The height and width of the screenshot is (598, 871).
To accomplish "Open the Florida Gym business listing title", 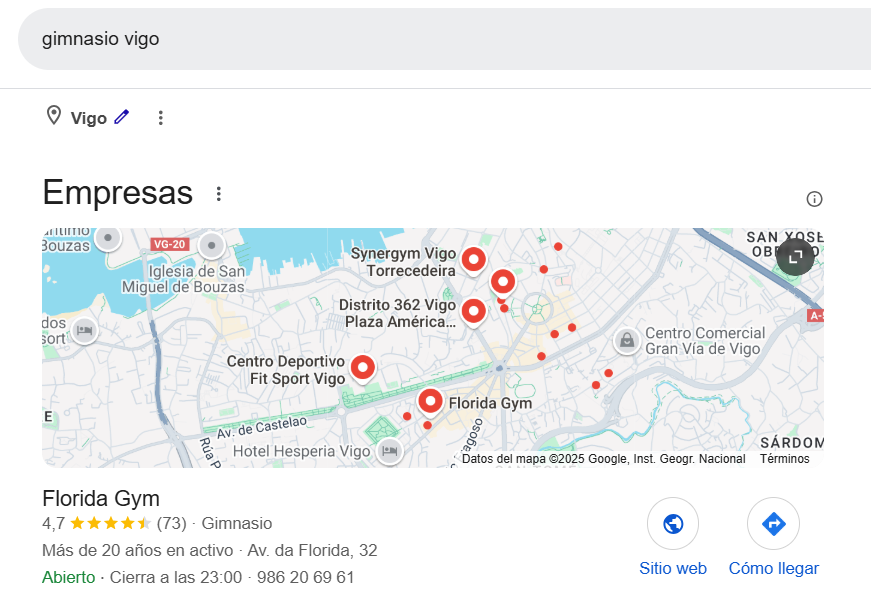I will [x=101, y=498].
